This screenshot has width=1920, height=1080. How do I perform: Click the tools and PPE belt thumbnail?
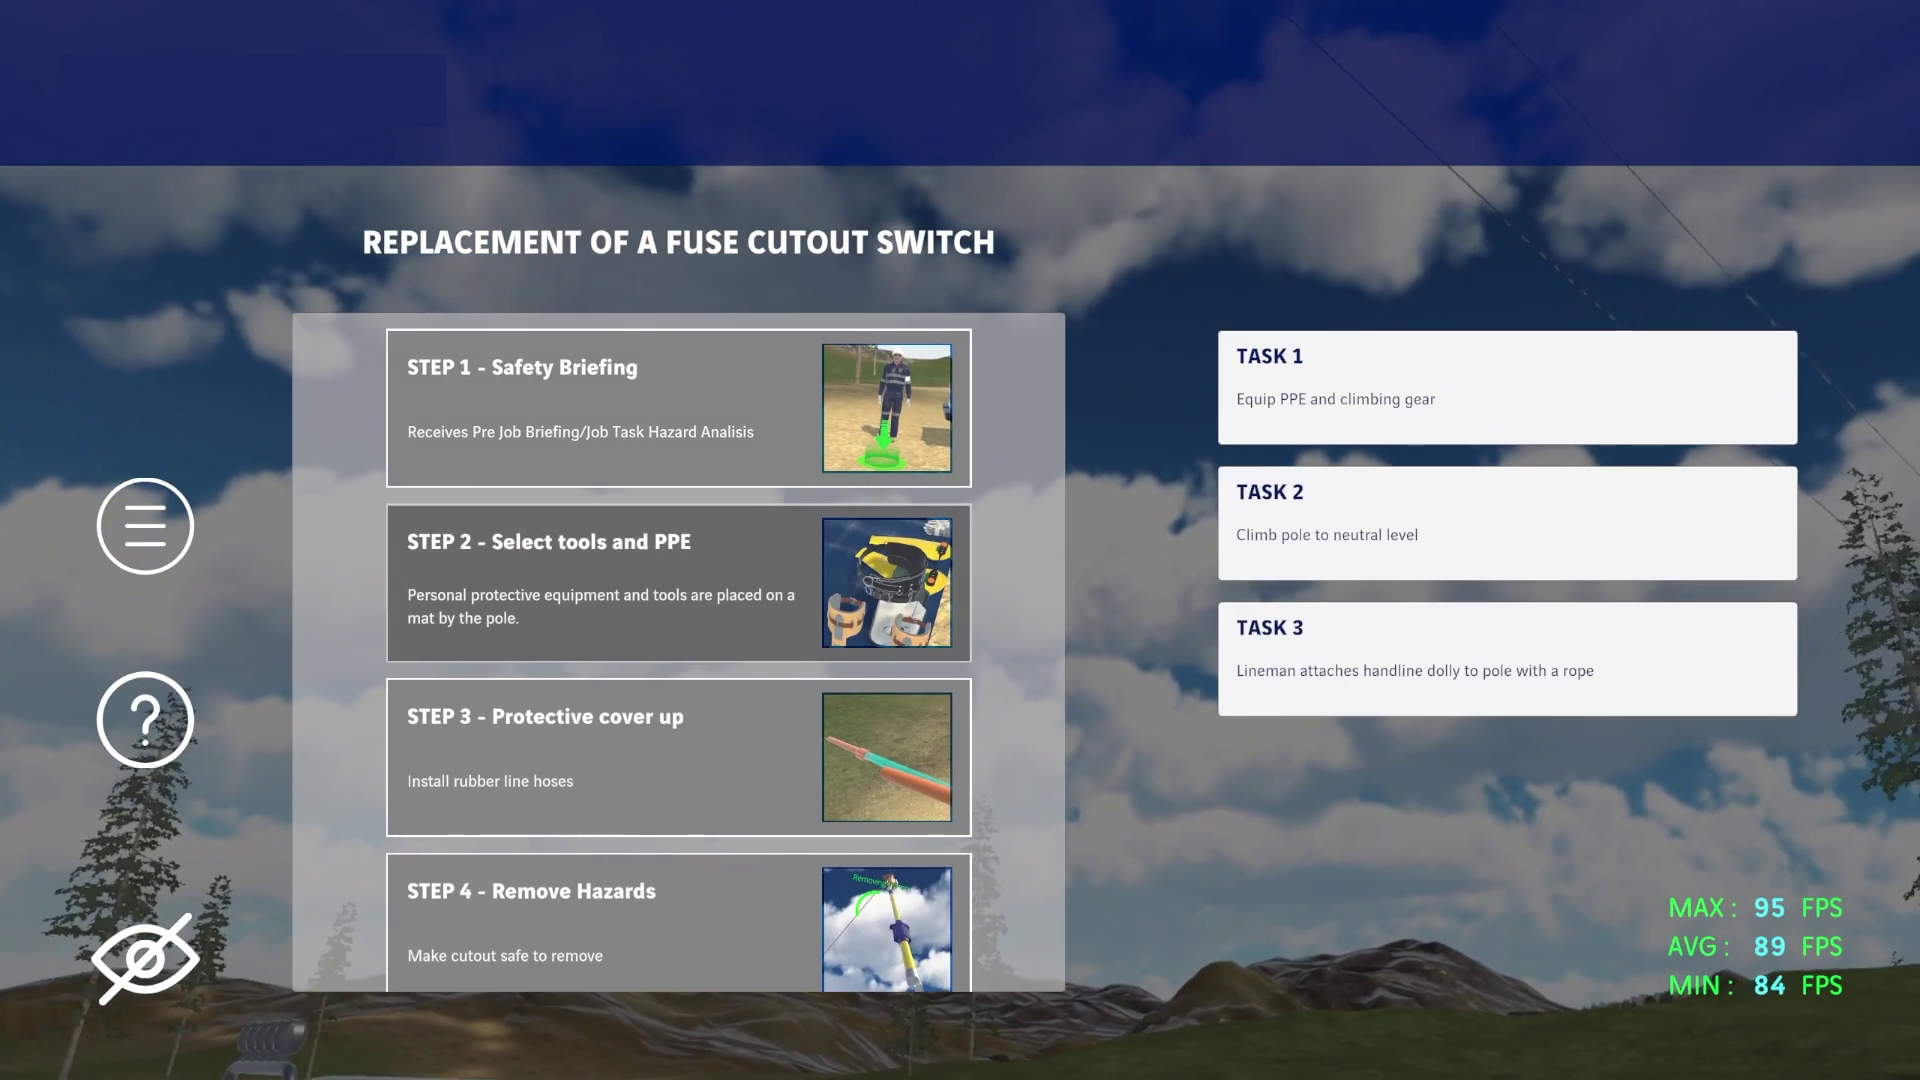[x=887, y=583]
